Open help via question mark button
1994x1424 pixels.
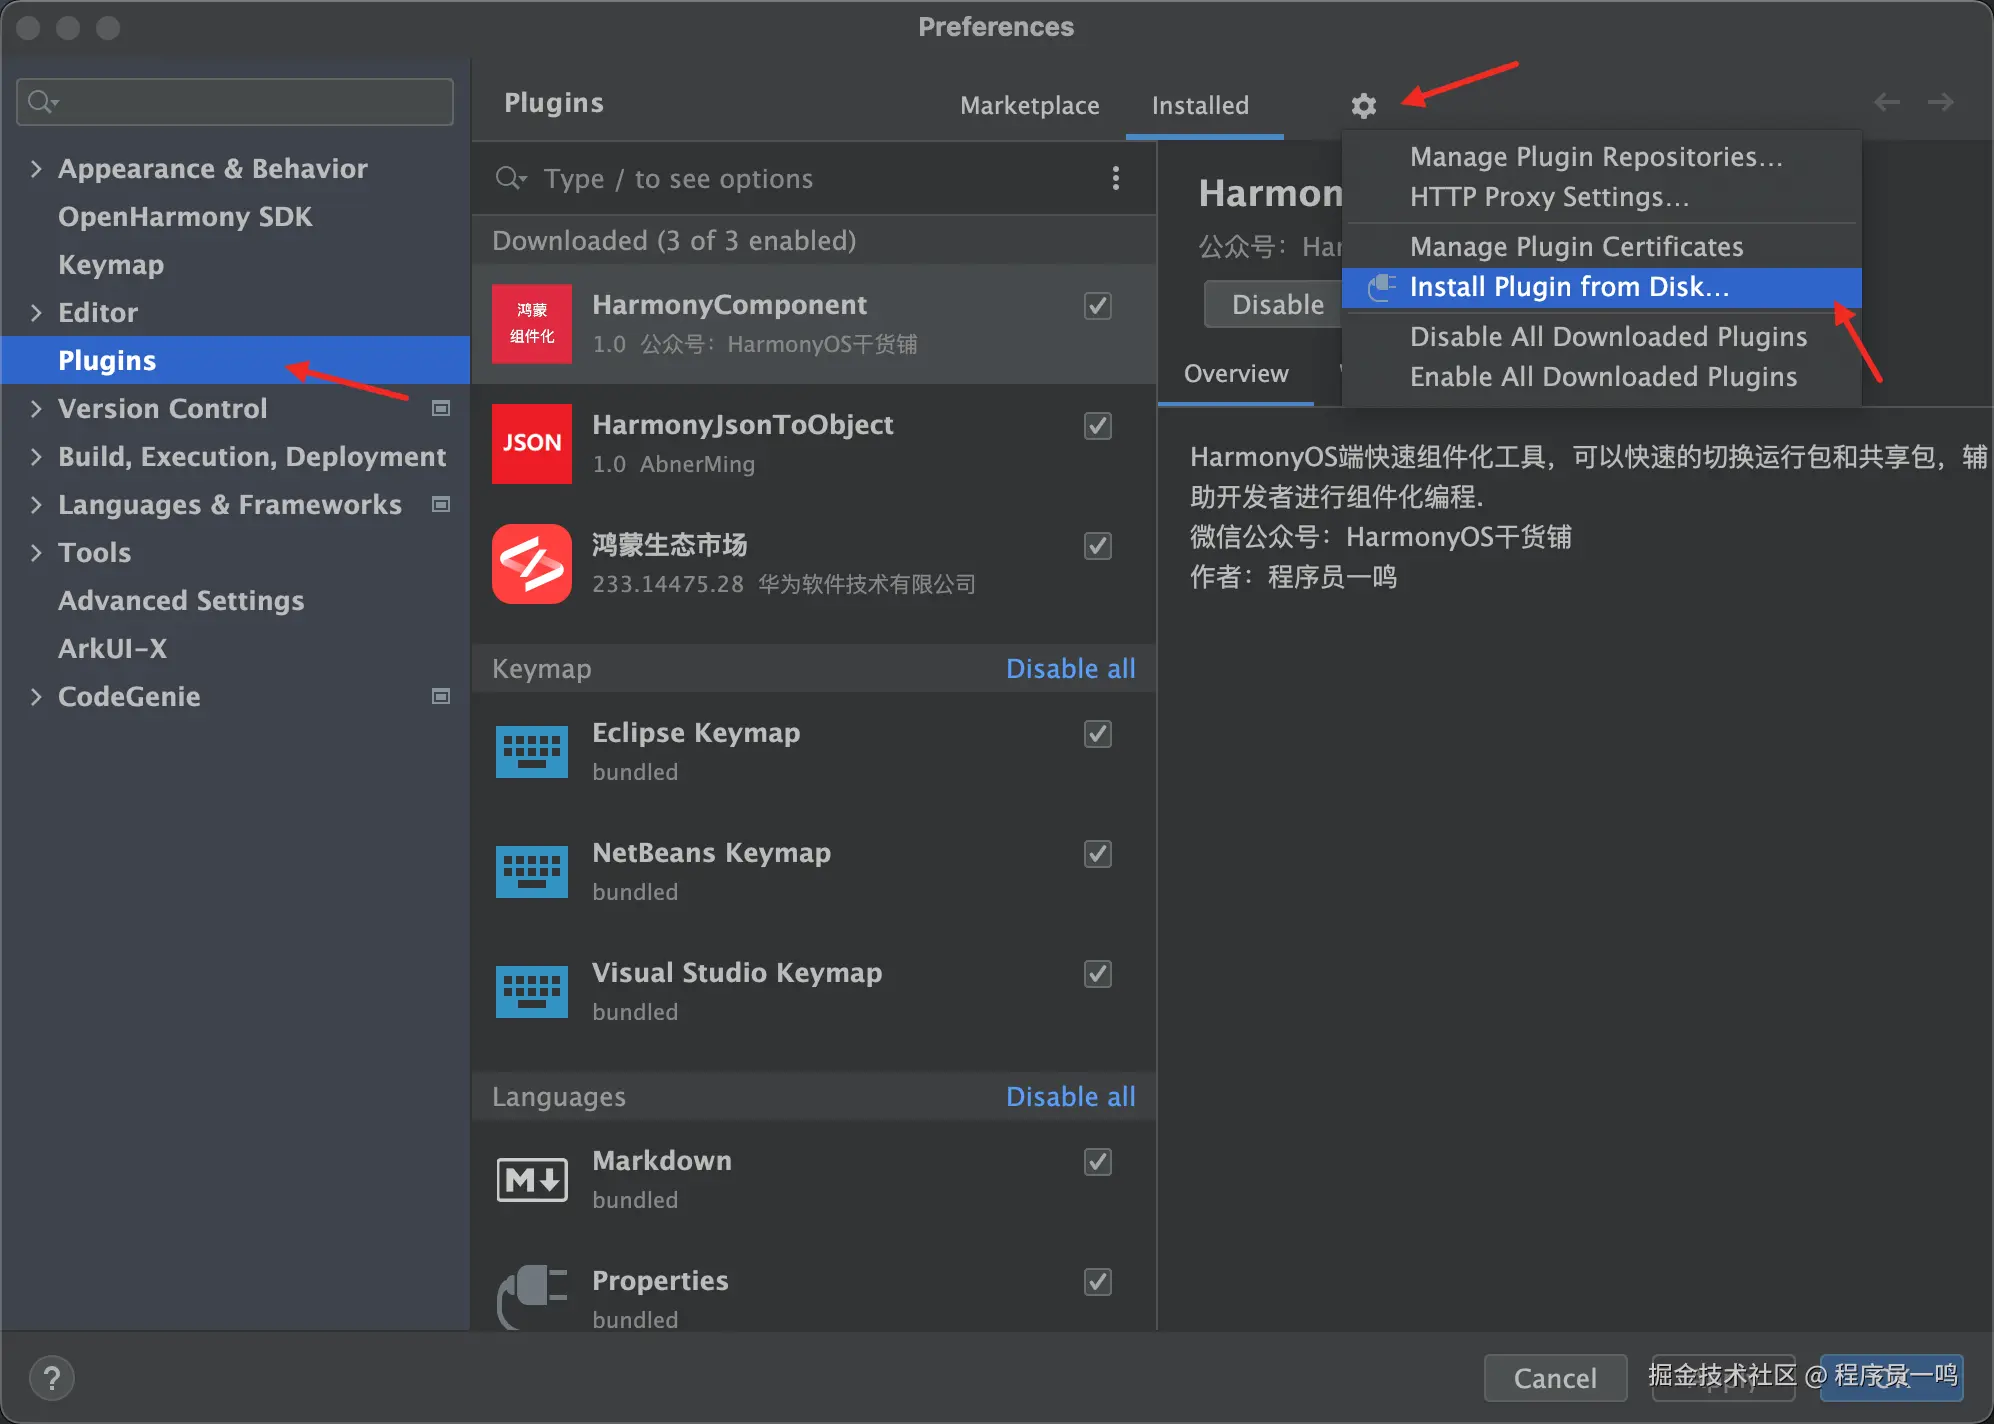coord(52,1378)
